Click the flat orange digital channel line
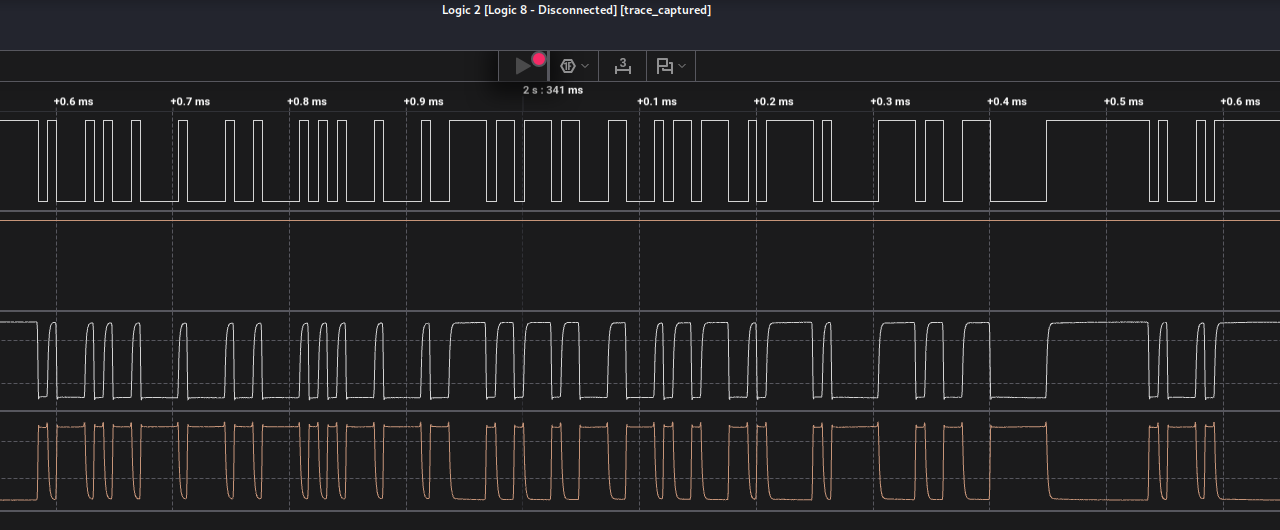1280x530 pixels. [x=640, y=221]
